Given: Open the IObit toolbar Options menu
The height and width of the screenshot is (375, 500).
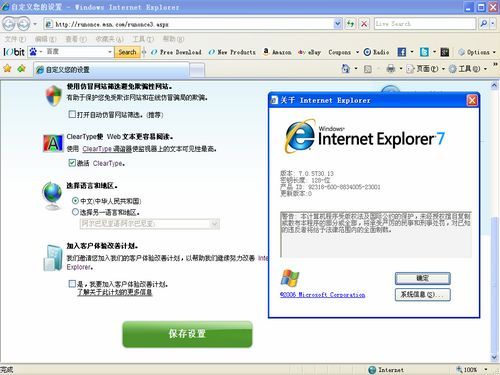Looking at the screenshot, I should coord(477,52).
